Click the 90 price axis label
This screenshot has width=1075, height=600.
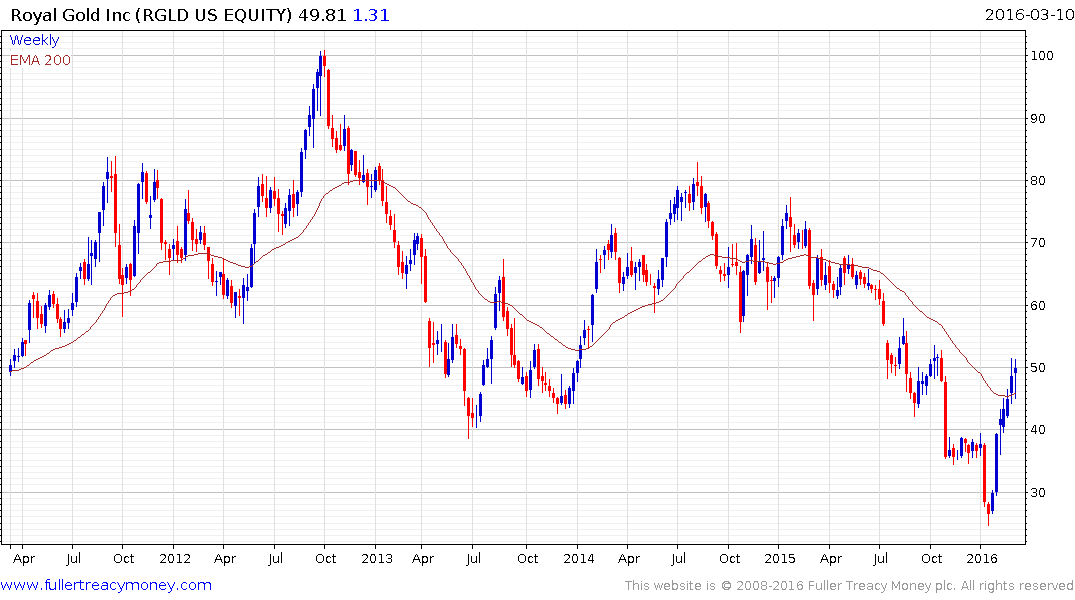pos(1038,118)
